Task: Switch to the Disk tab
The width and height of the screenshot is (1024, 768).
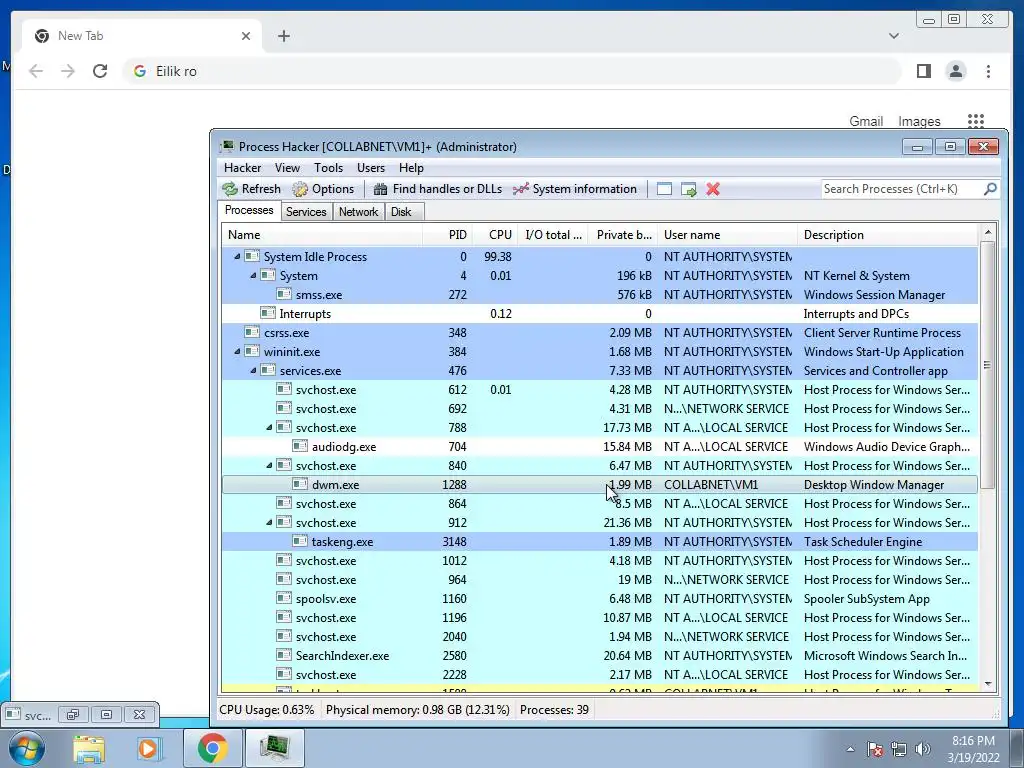Action: 401,212
